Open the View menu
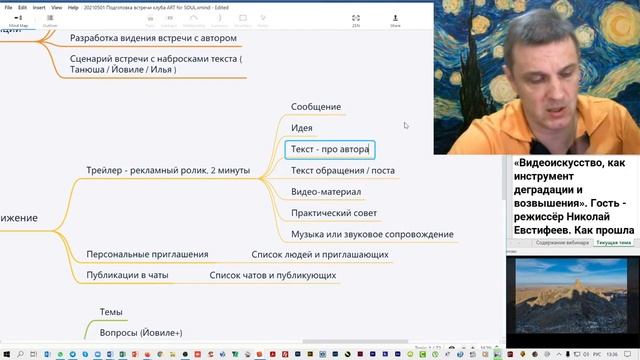This screenshot has width=640, height=360. pos(56,7)
